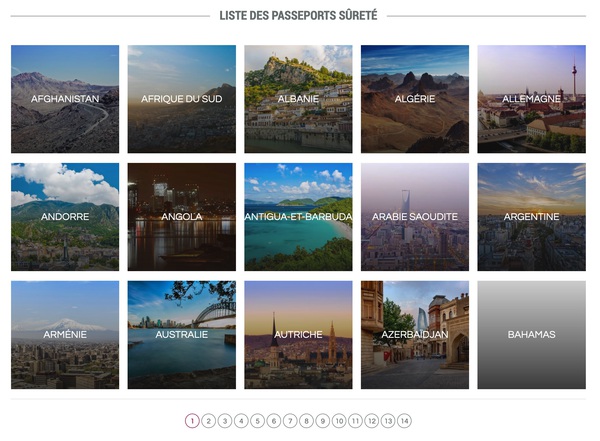The height and width of the screenshot is (441, 600).
Task: Go to last page 14
Action: pyautogui.click(x=404, y=421)
